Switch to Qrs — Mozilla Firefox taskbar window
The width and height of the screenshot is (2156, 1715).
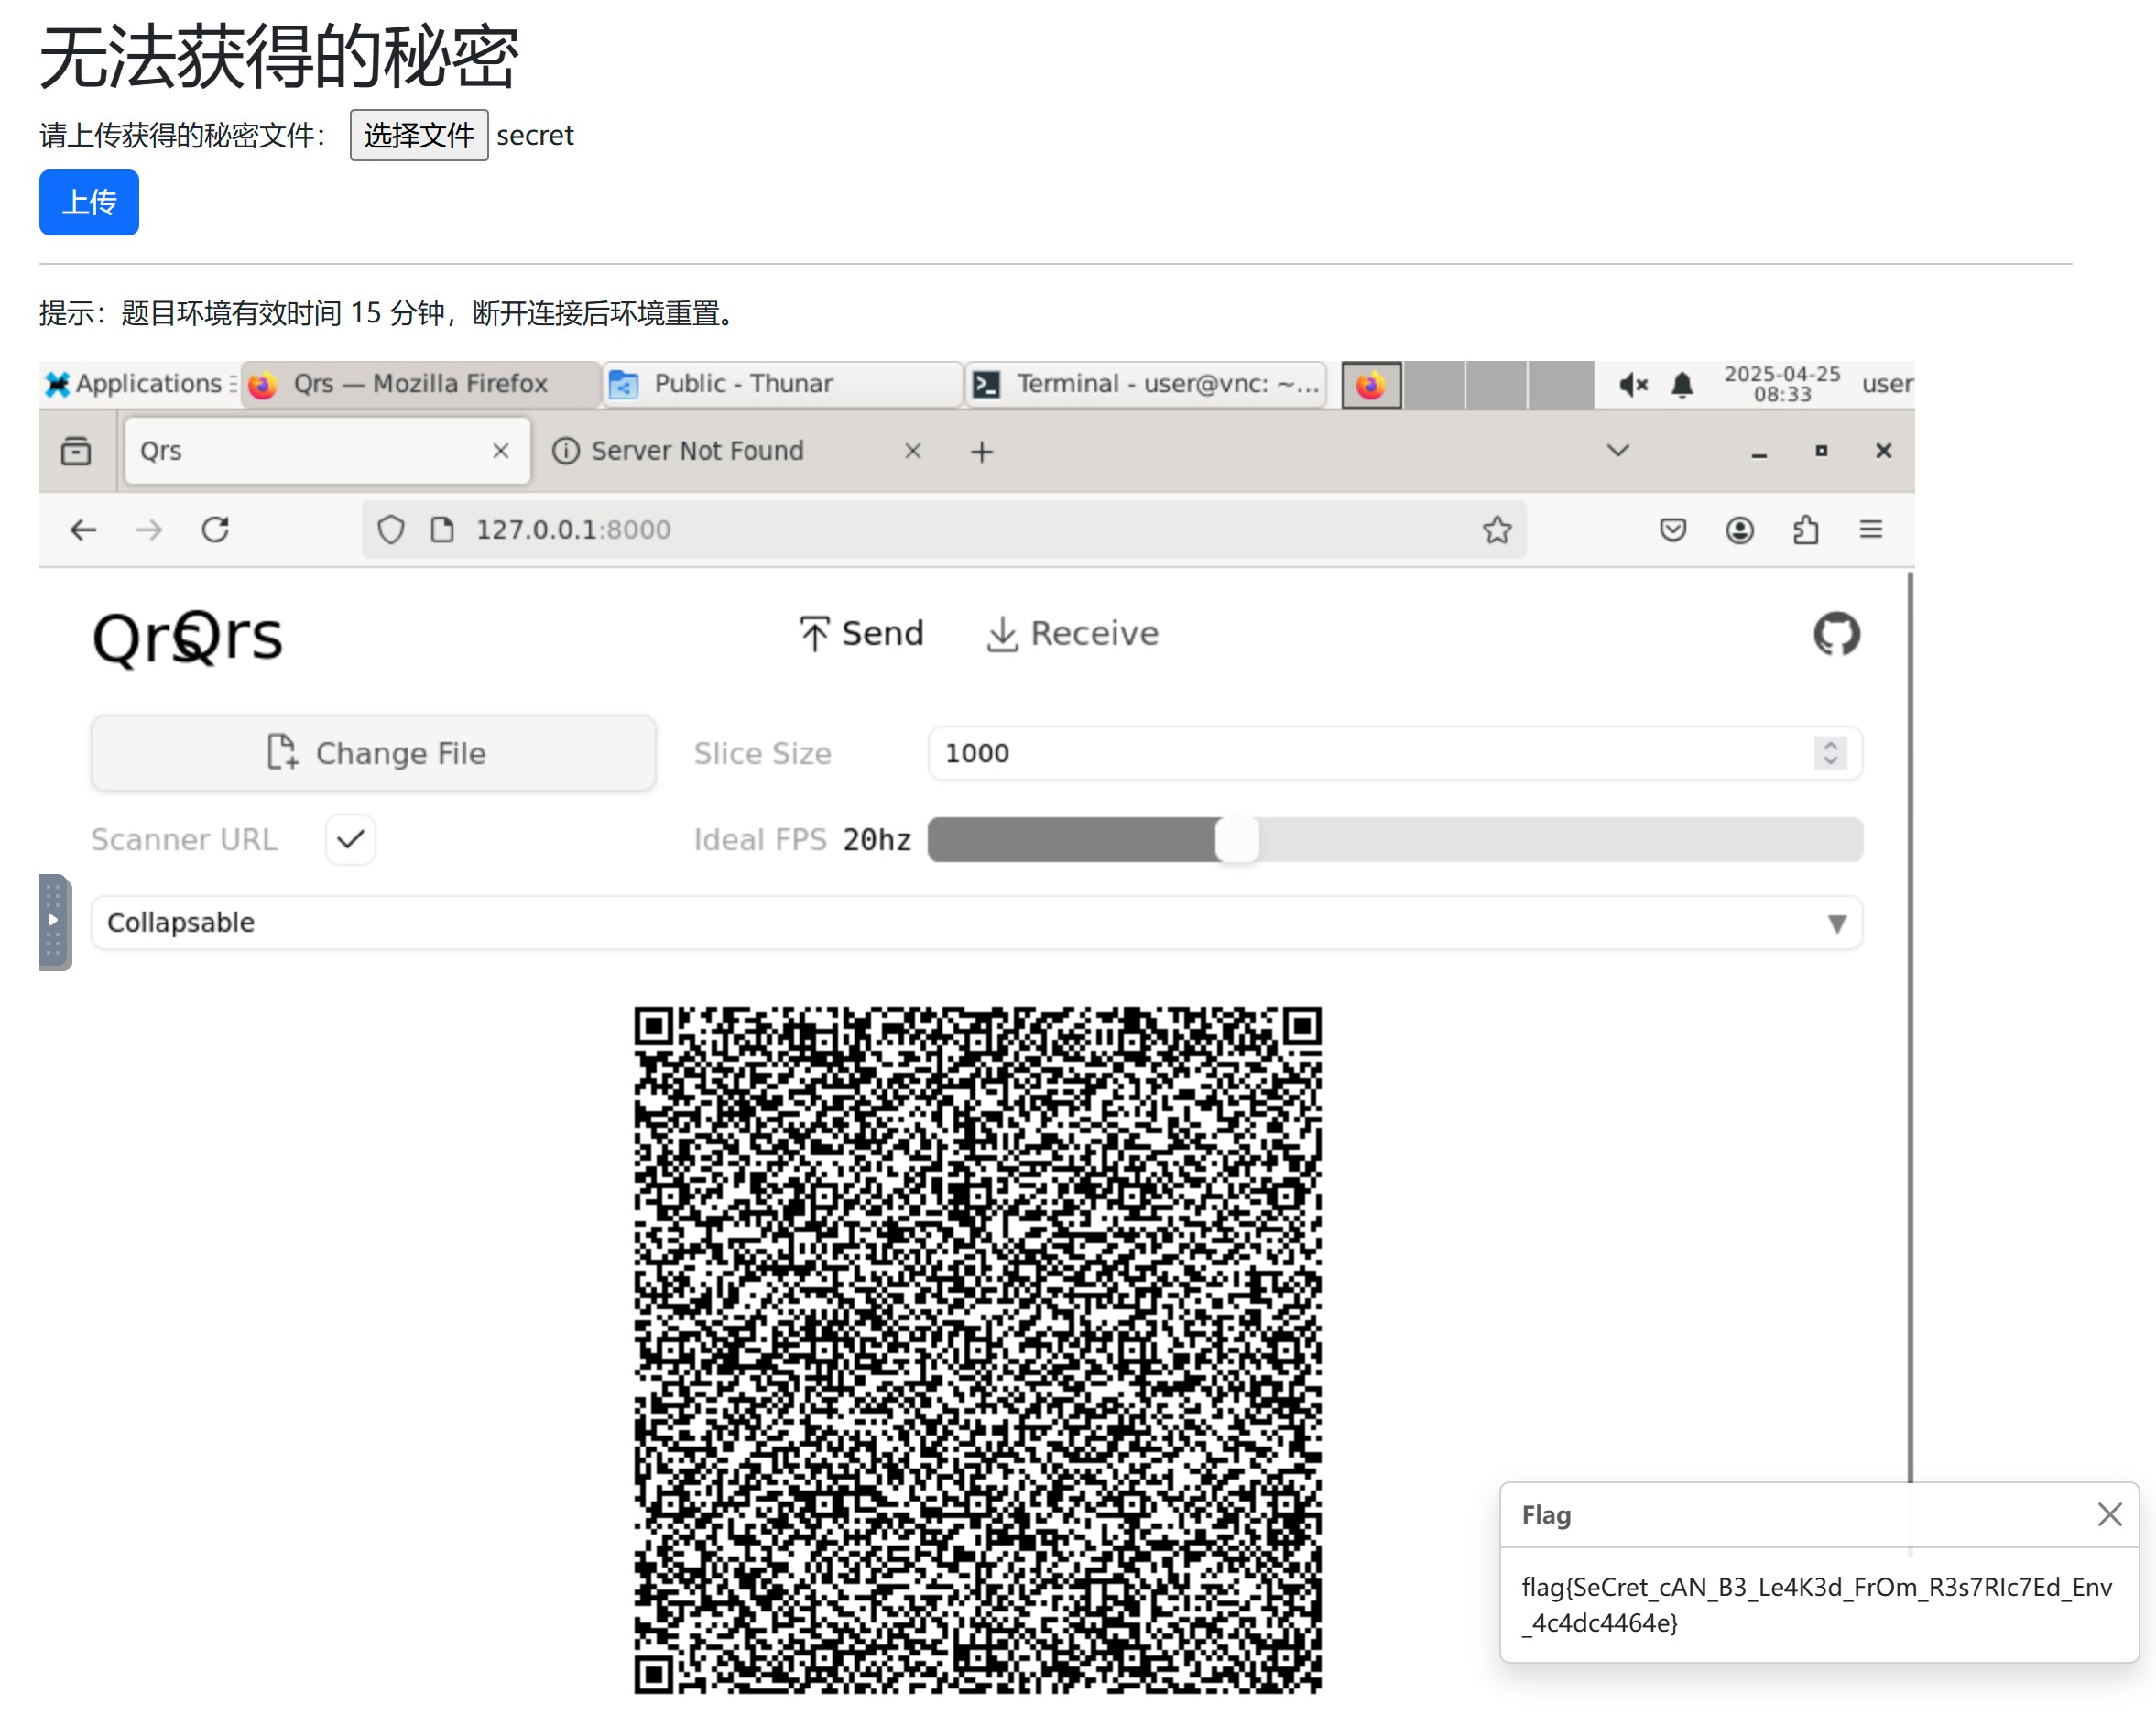[420, 384]
